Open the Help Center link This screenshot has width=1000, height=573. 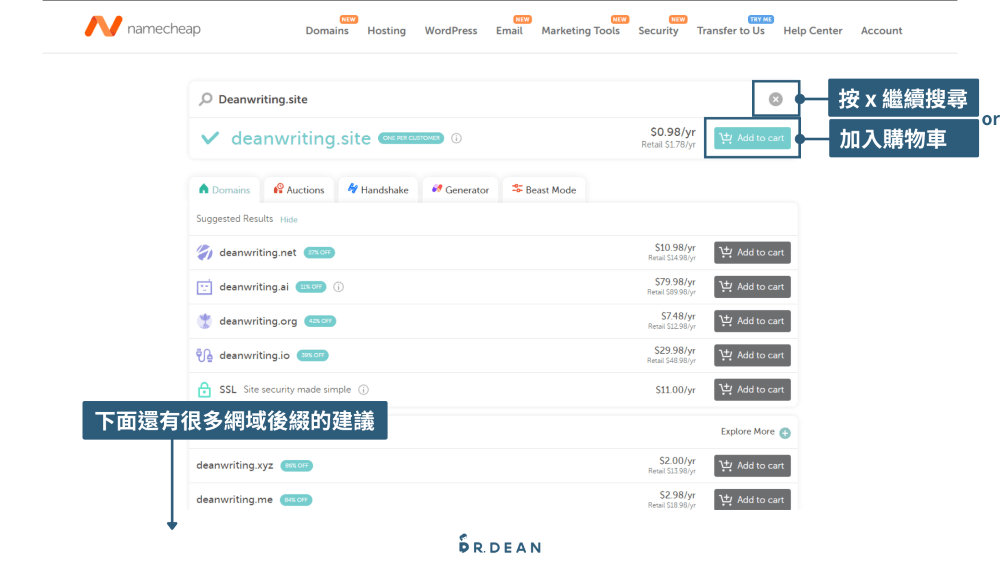[812, 31]
